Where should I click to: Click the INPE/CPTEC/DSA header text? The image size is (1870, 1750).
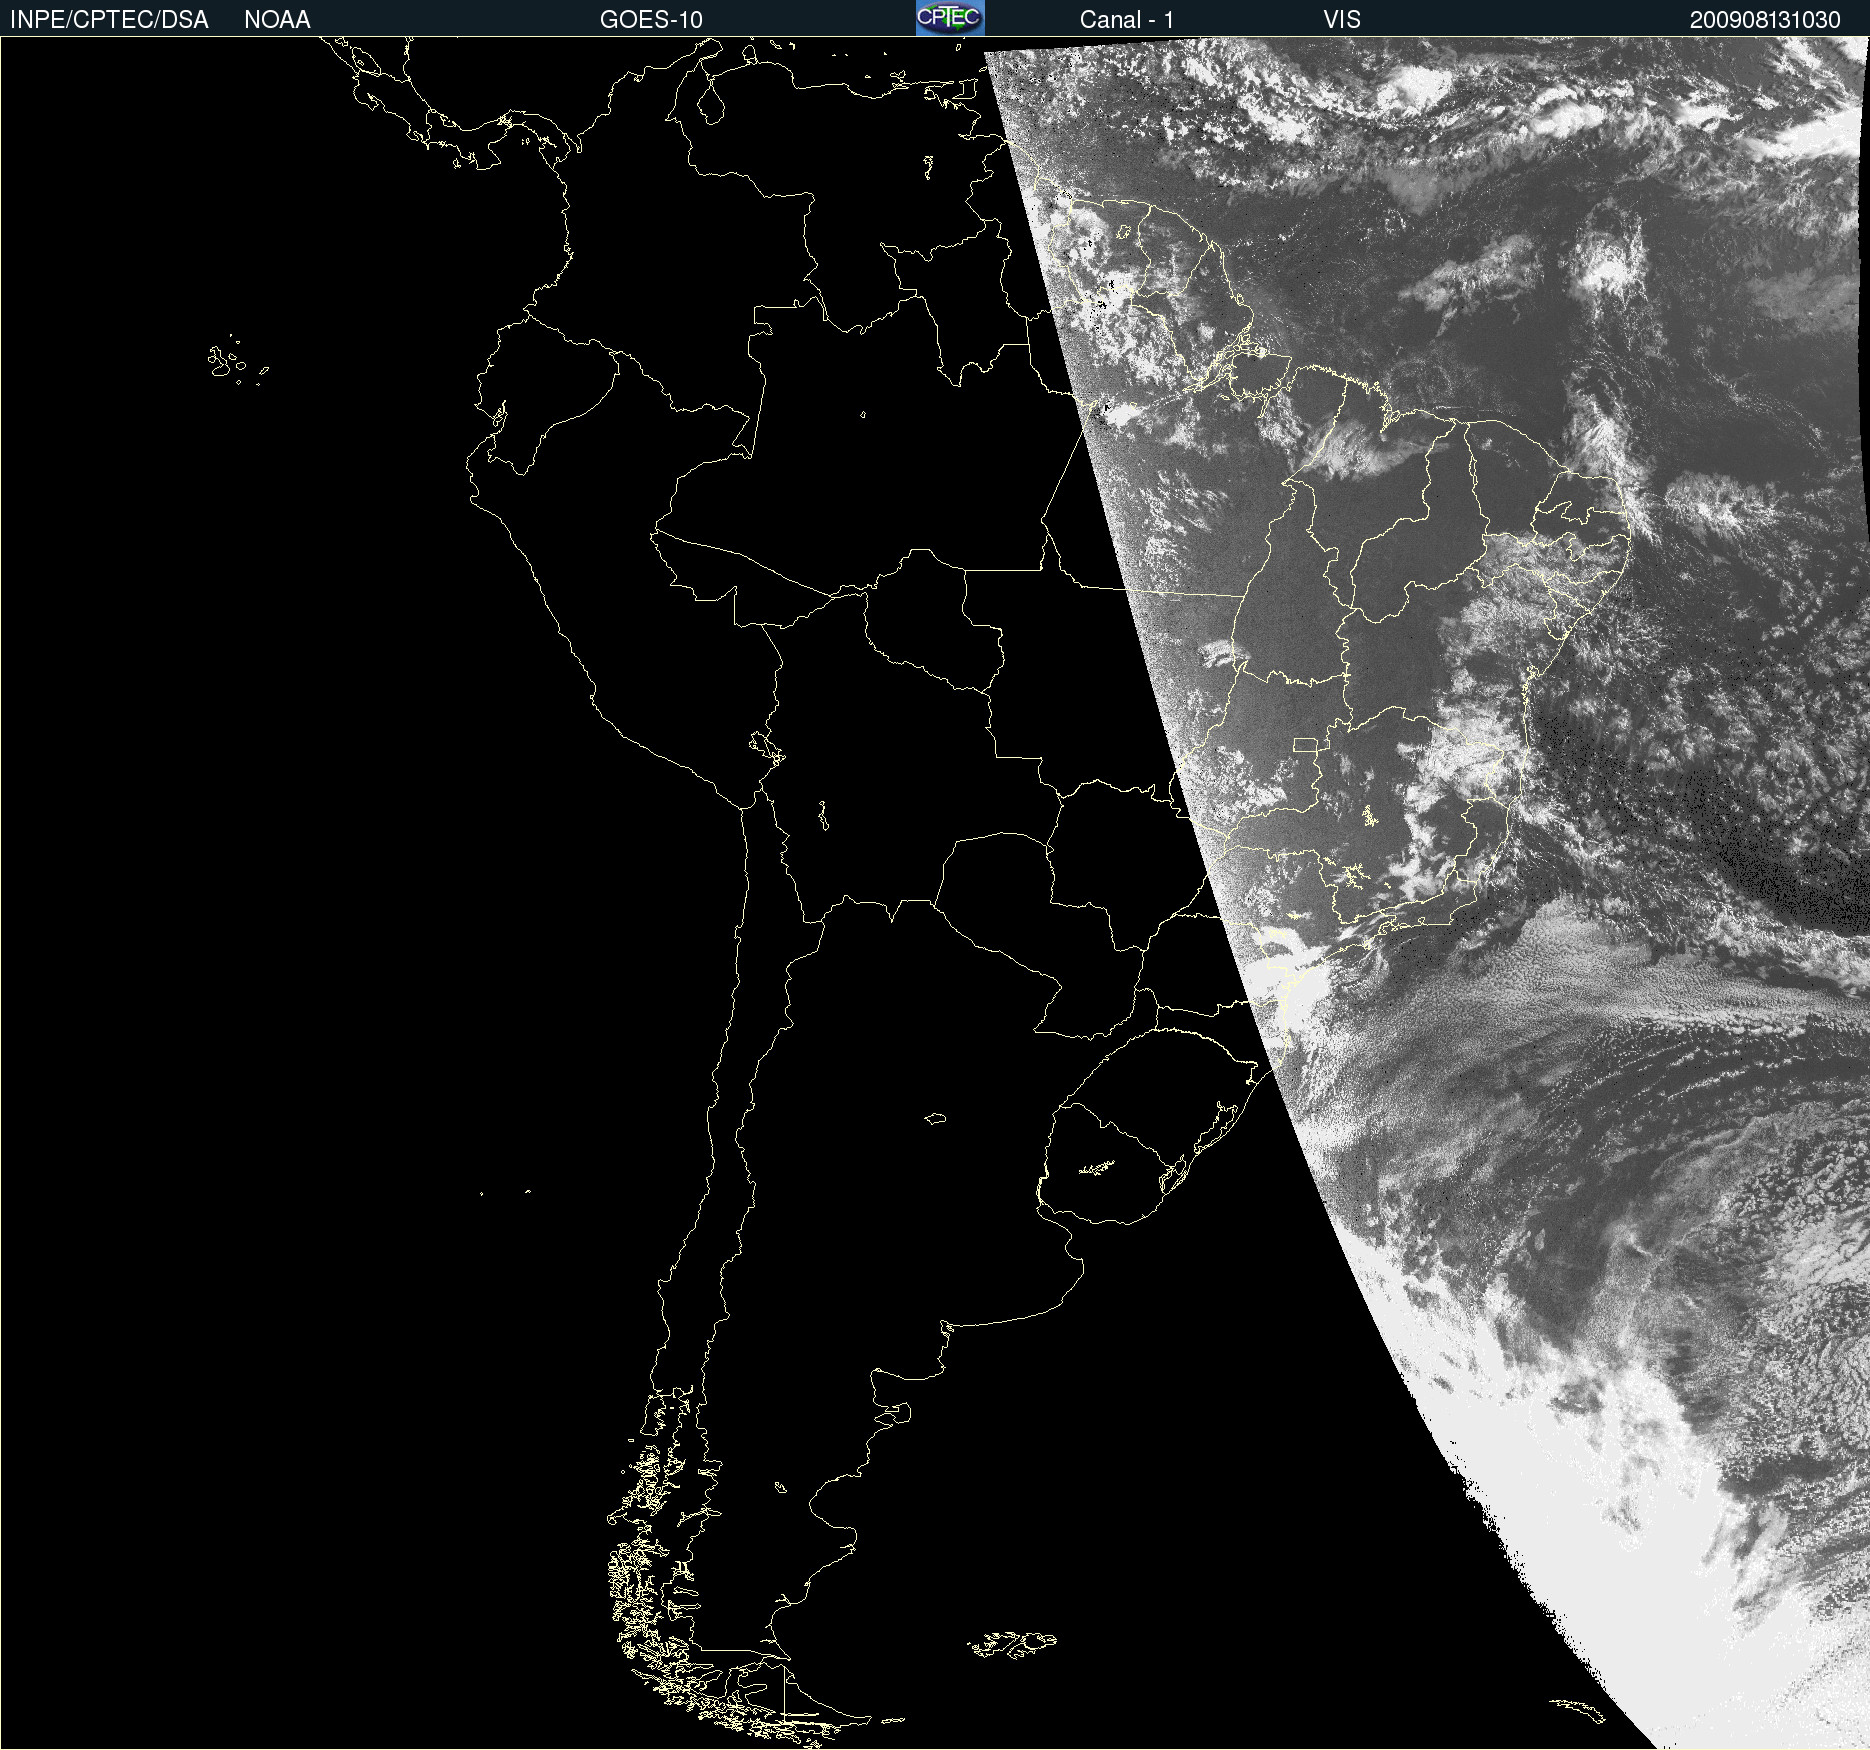pos(109,20)
